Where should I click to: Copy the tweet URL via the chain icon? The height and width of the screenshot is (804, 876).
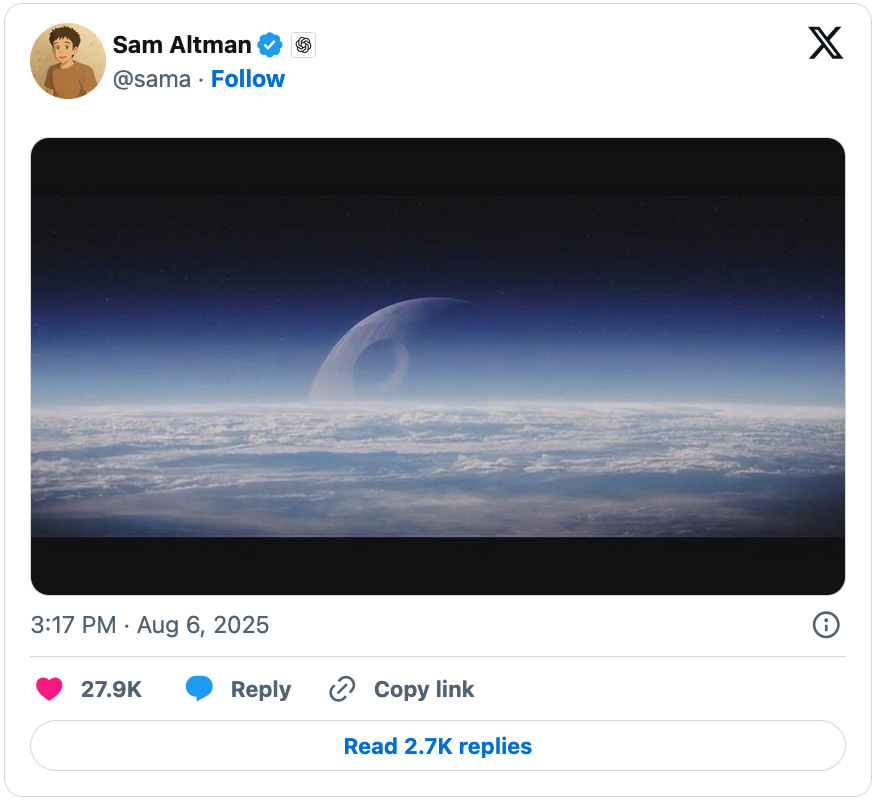point(341,689)
